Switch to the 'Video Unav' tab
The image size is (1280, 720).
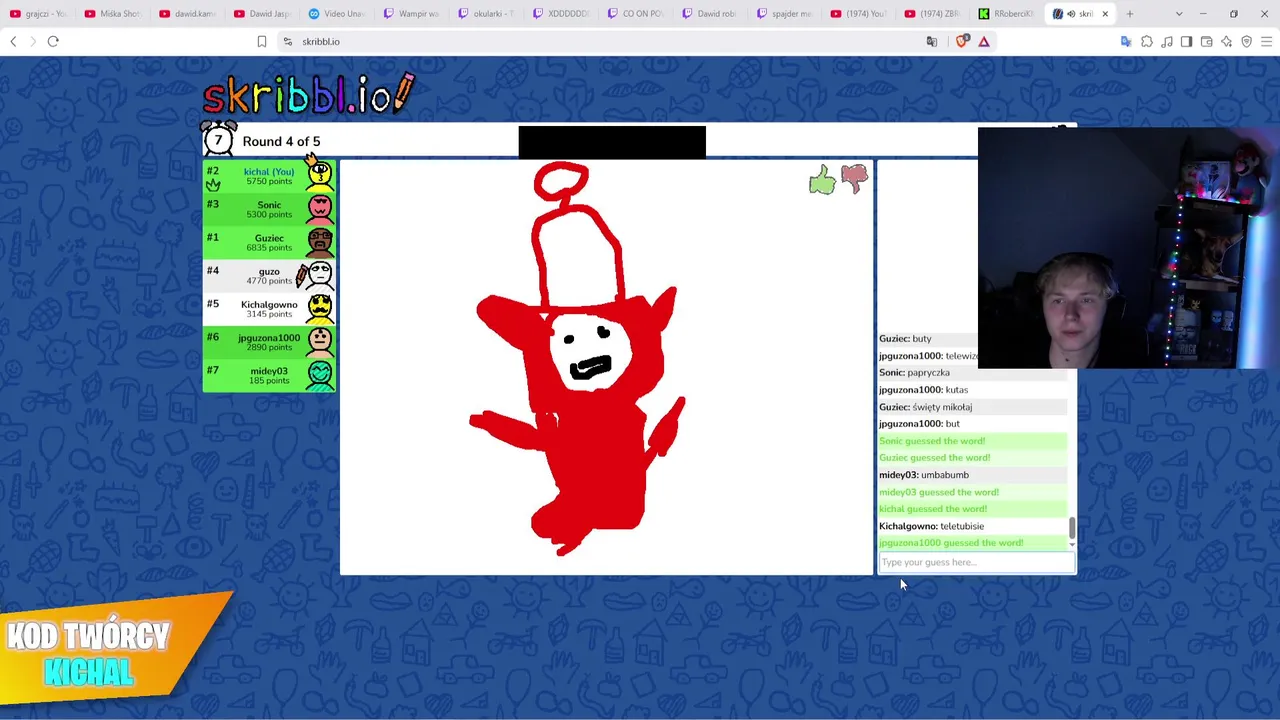click(339, 14)
